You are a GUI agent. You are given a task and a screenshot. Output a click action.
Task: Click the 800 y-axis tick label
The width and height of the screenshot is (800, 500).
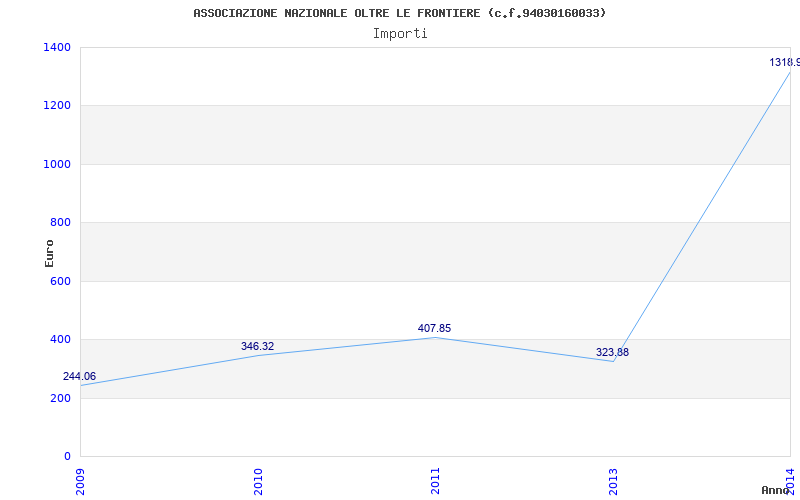pyautogui.click(x=60, y=222)
